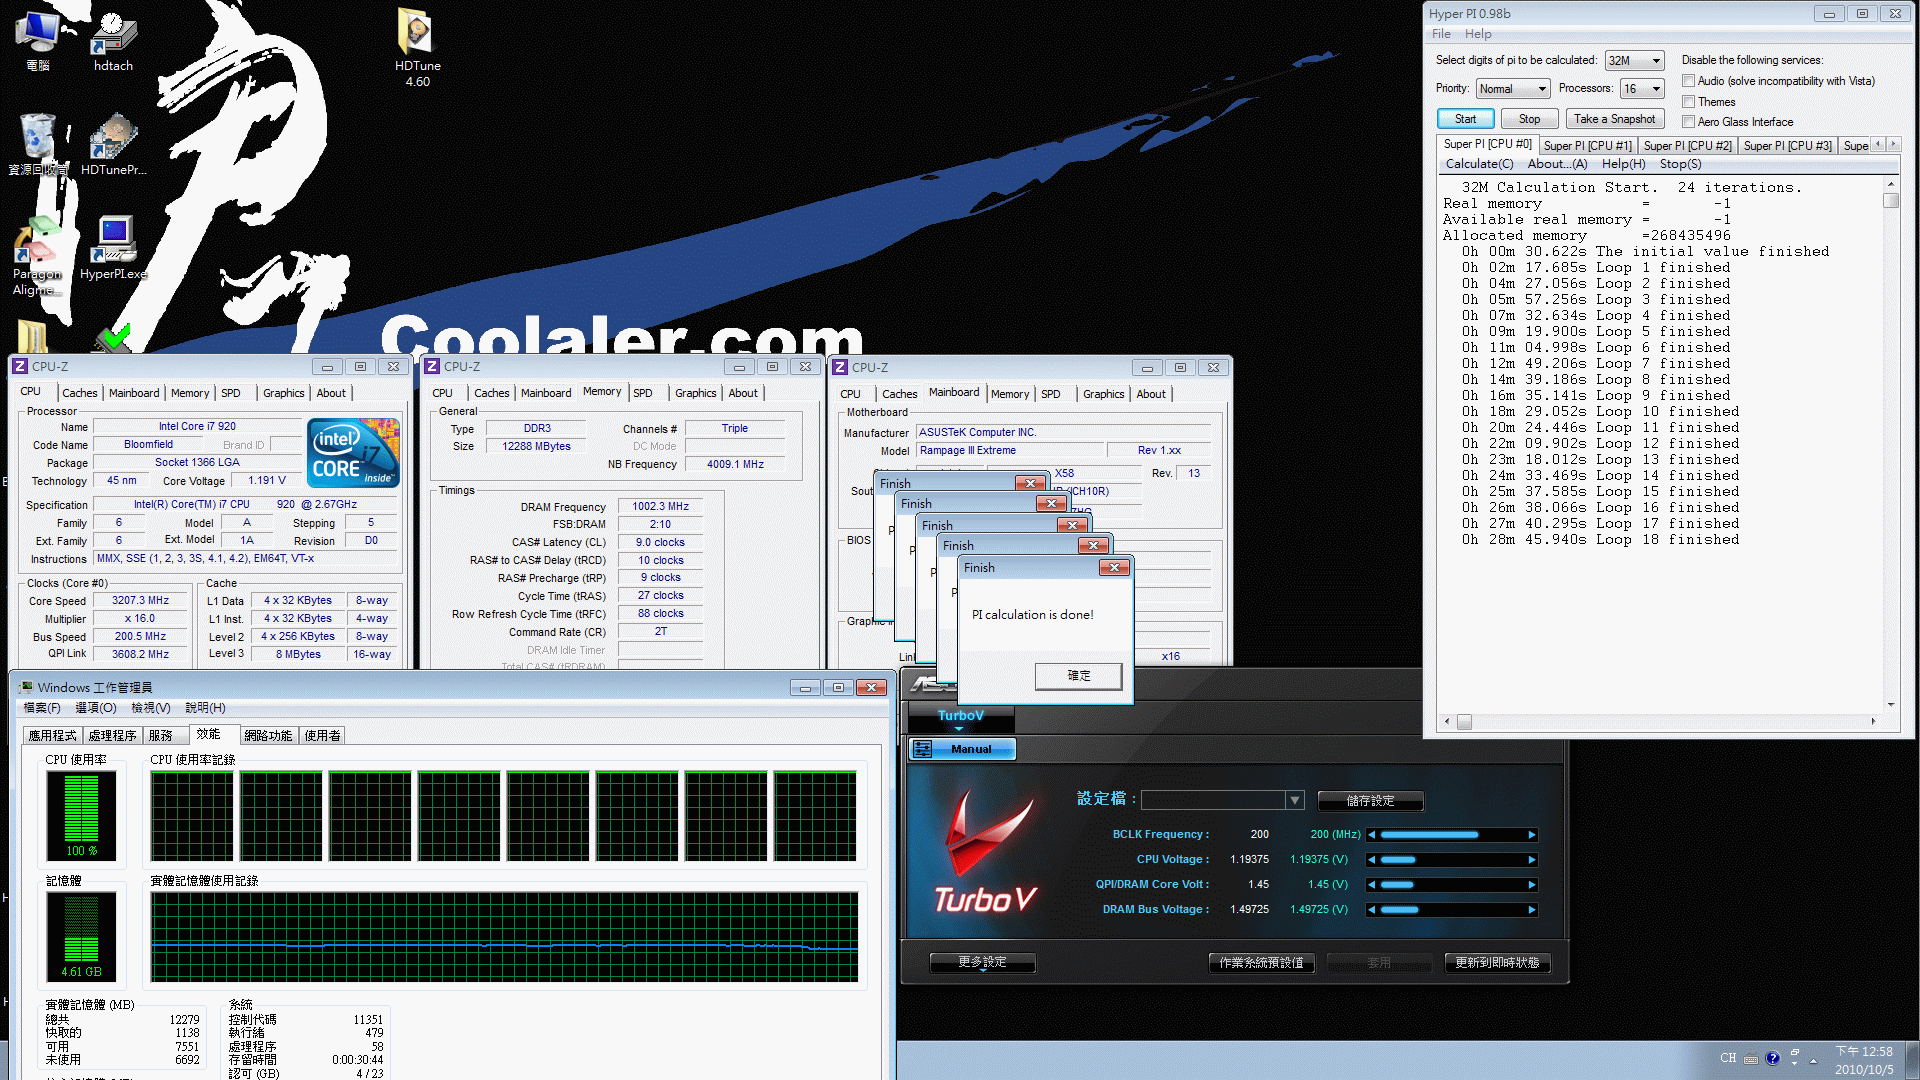Open the Help menu in Hyper PI
The height and width of the screenshot is (1080, 1920).
tap(1478, 34)
